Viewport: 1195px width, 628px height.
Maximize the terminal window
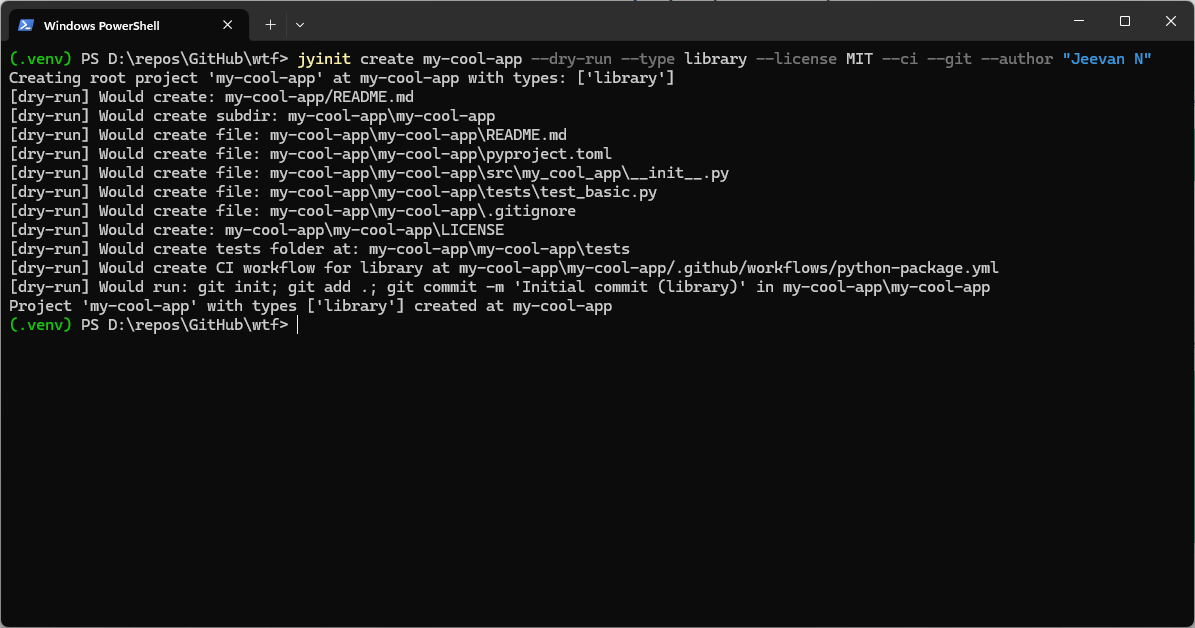[1124, 21]
